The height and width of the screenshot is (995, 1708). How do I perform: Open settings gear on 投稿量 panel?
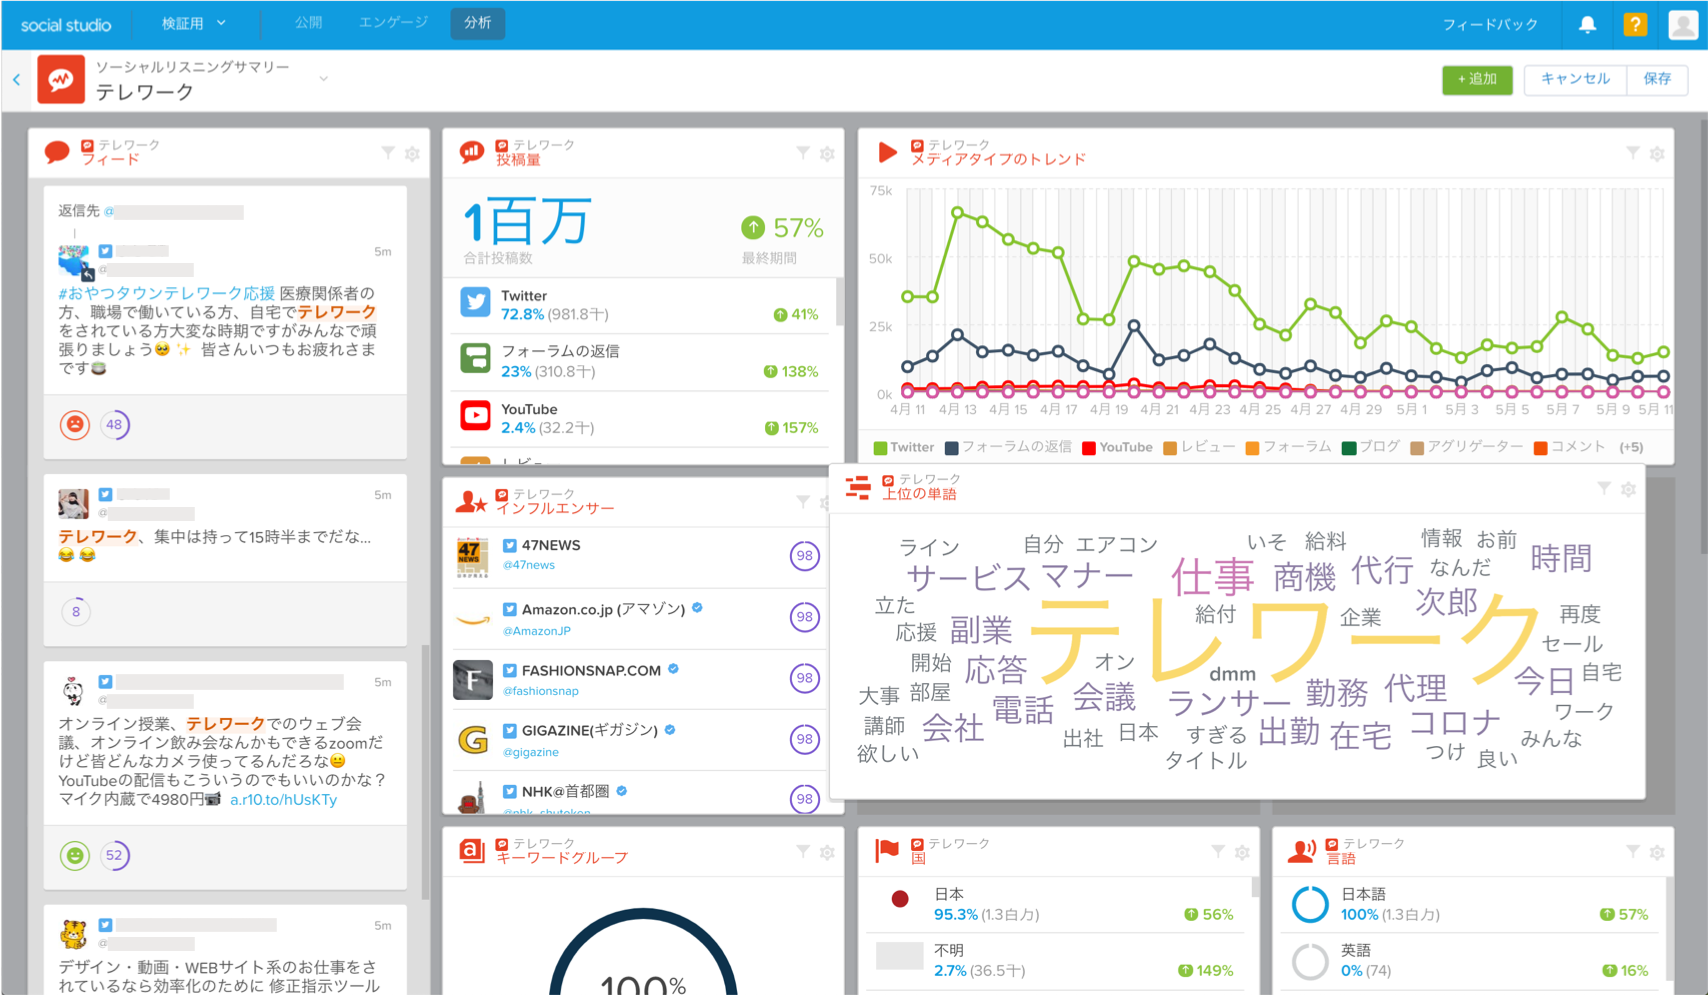point(827,154)
